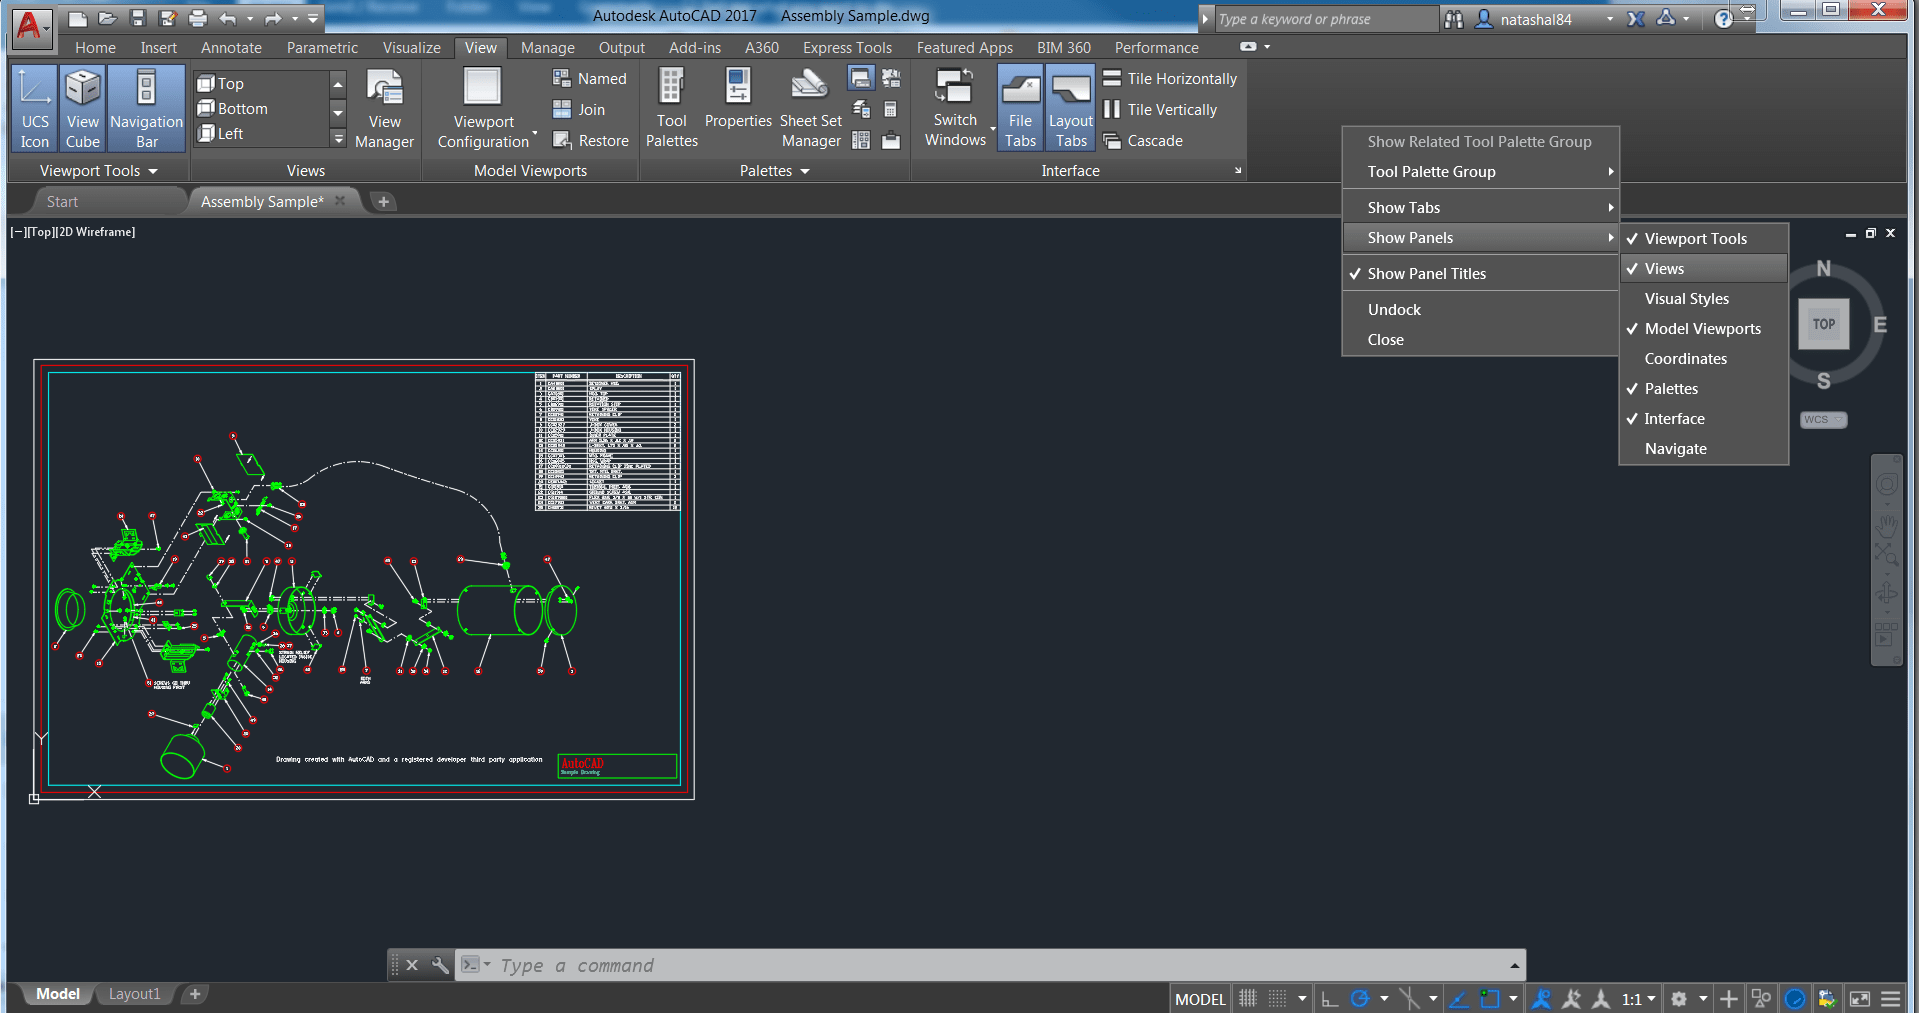Switch to the Home ribbon tab
Image resolution: width=1919 pixels, height=1013 pixels.
95,48
